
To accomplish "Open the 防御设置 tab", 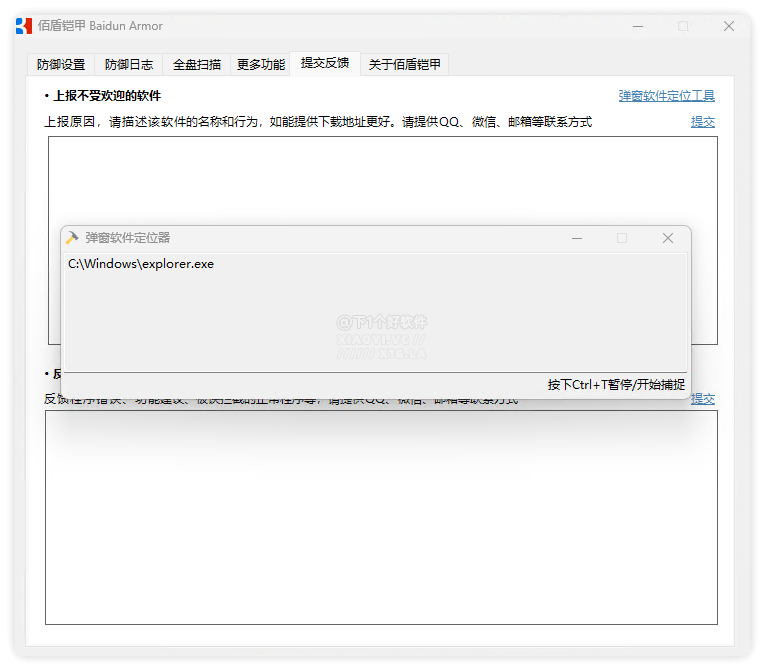I will point(61,64).
